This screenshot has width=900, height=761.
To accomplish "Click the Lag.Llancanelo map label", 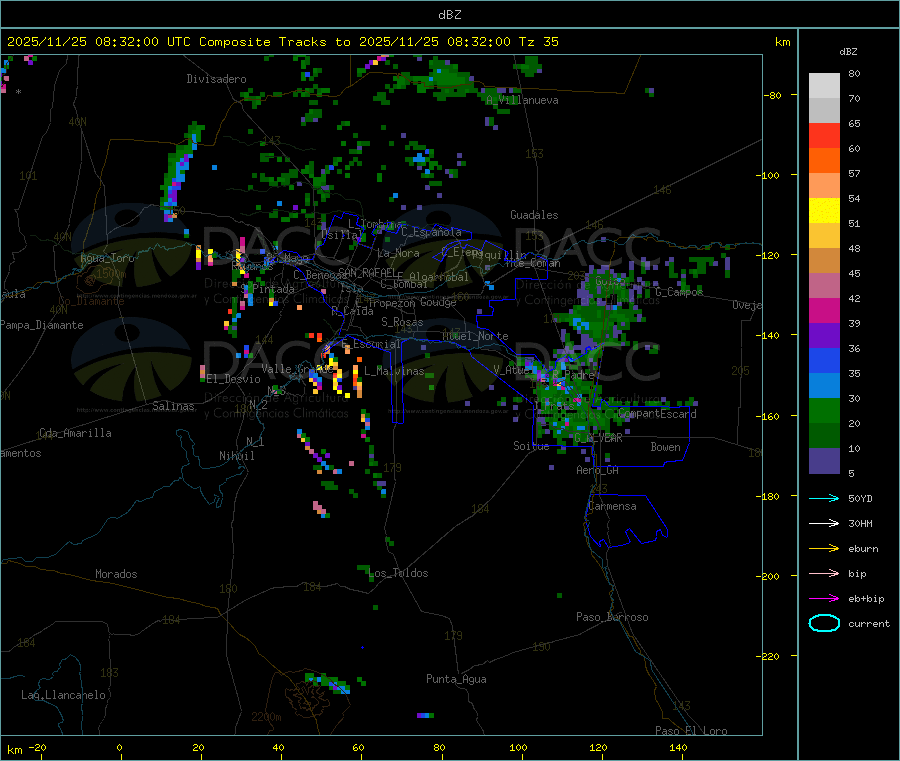I will pyautogui.click(x=63, y=695).
